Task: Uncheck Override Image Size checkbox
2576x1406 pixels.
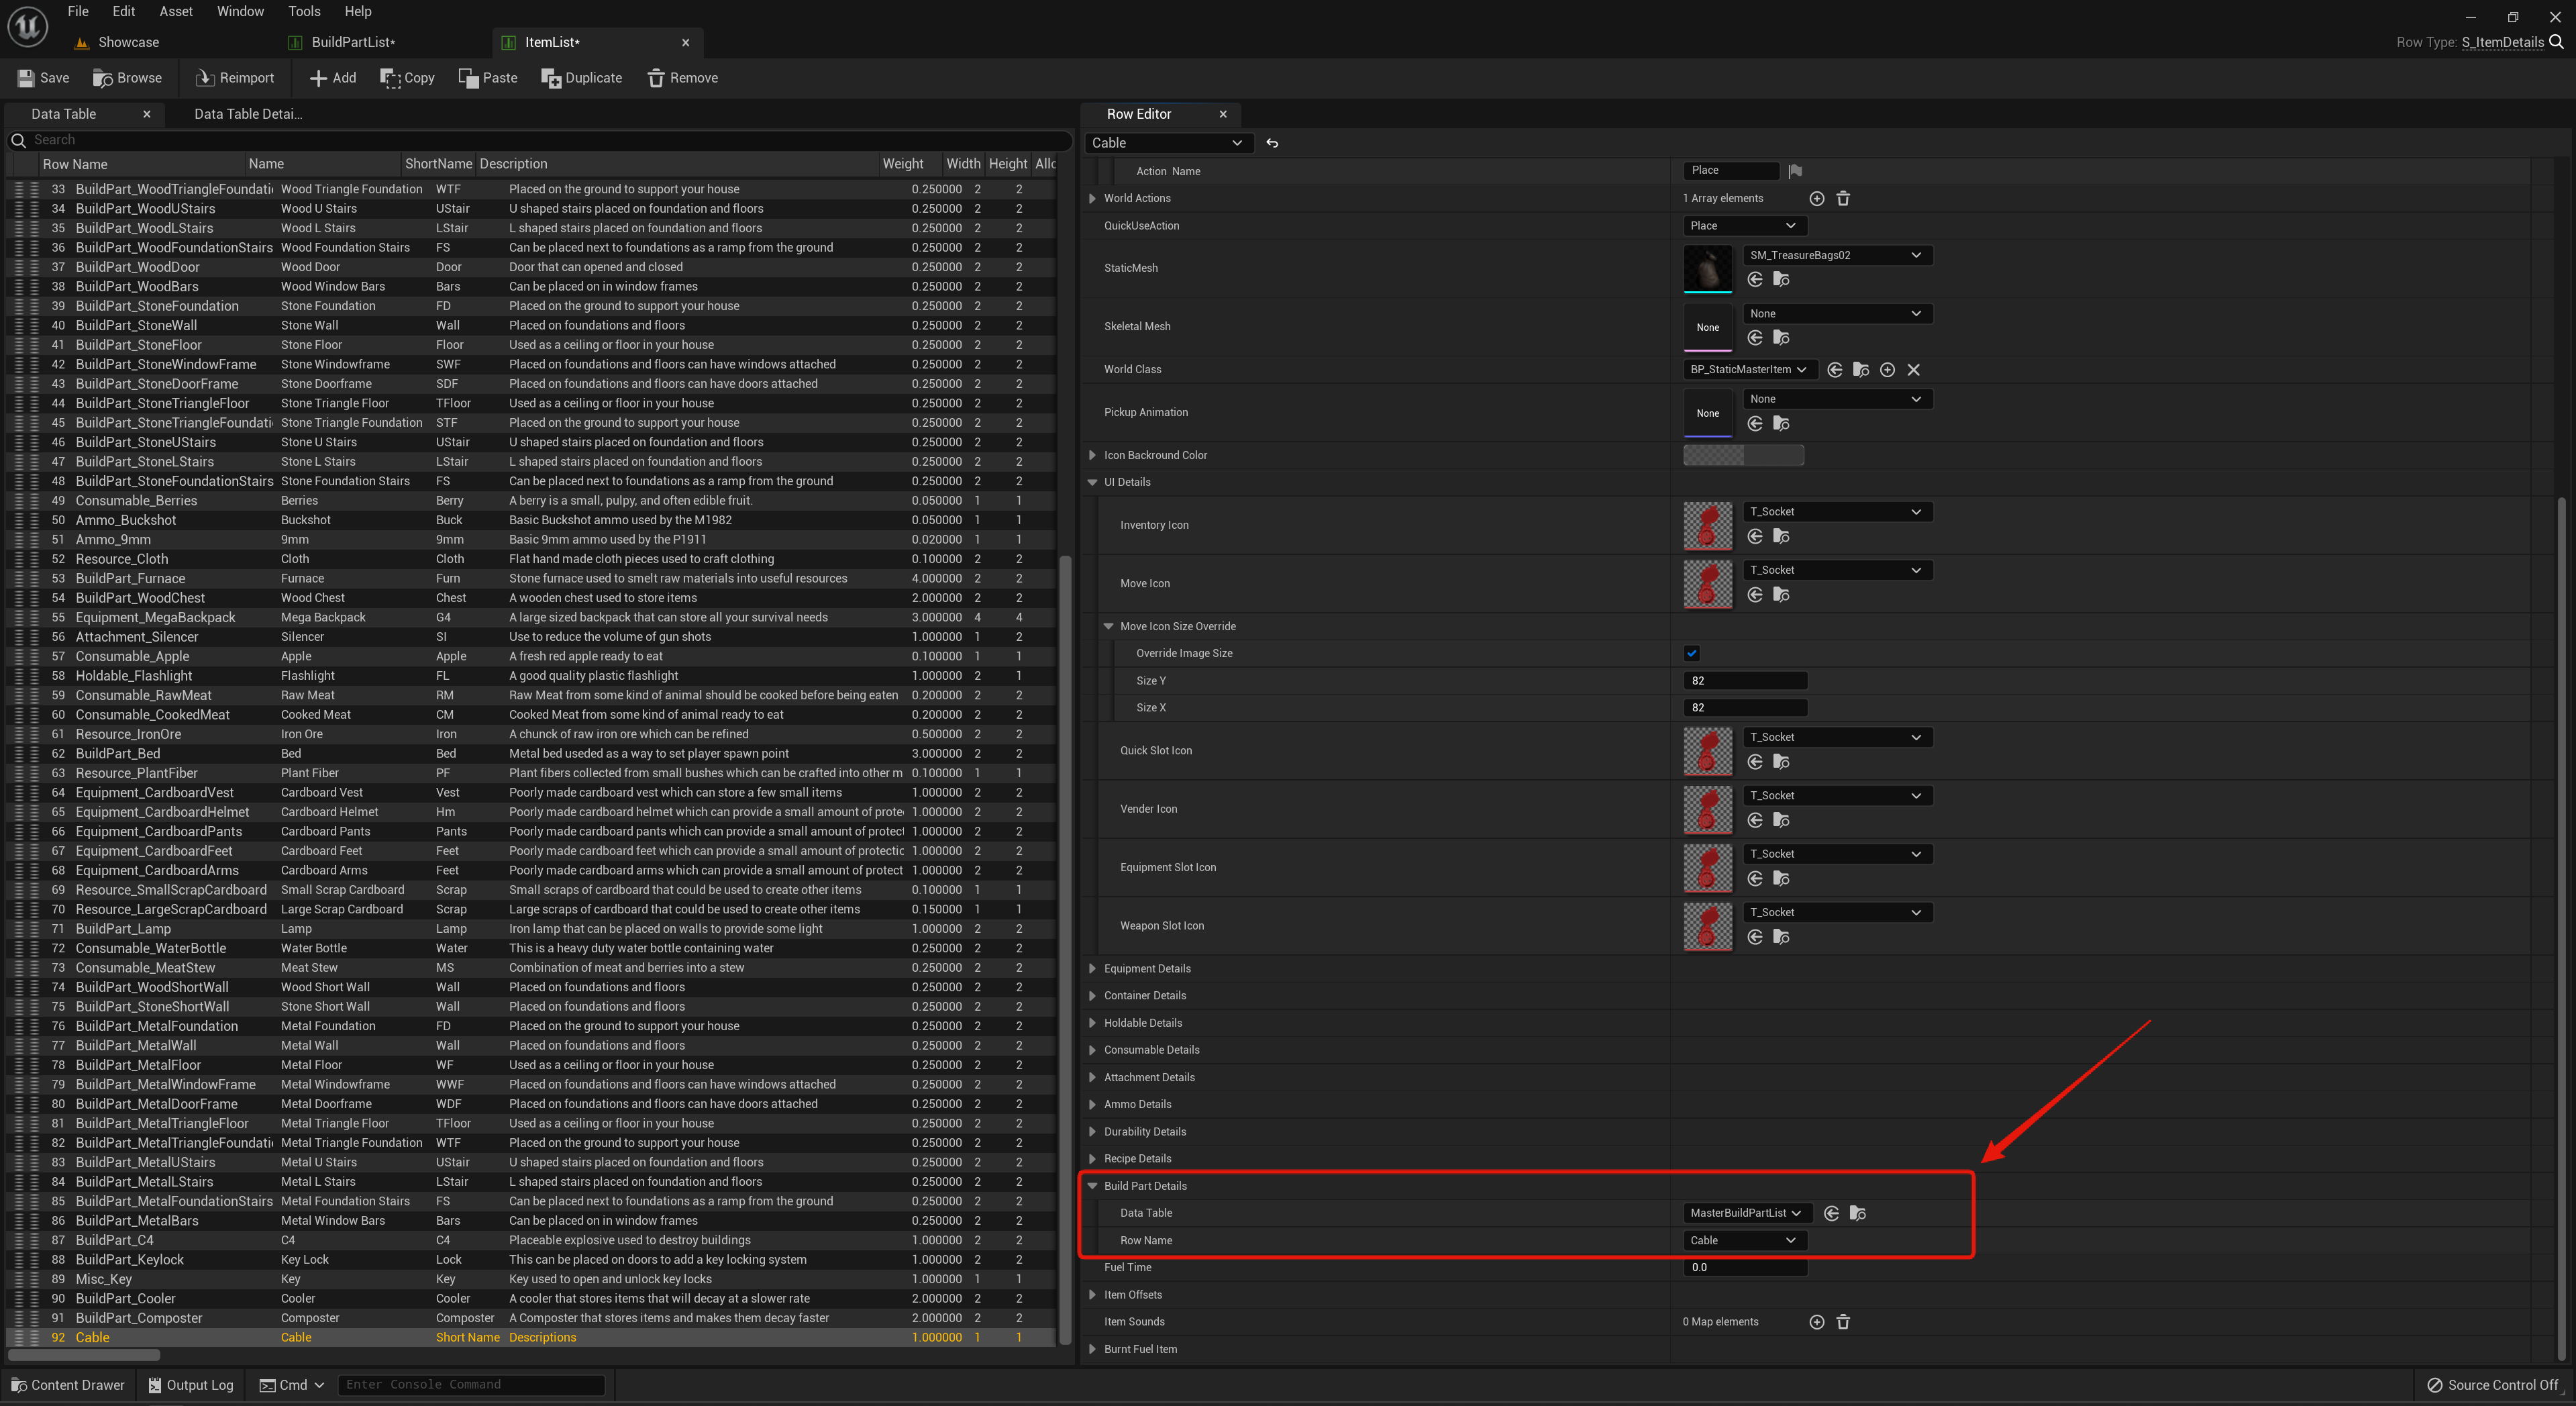Action: [1691, 654]
